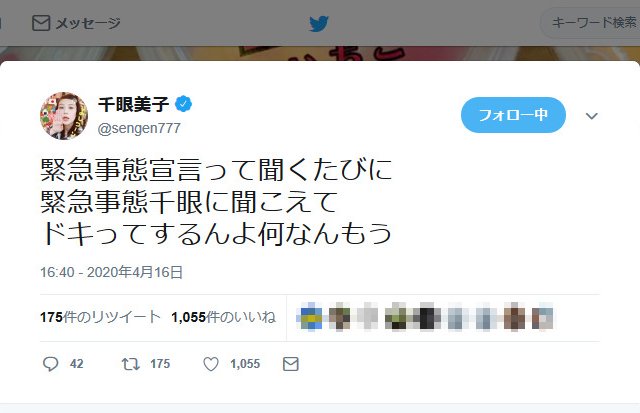Click the first pixelated liker avatar
This screenshot has height=413, width=640.
[x=311, y=316]
